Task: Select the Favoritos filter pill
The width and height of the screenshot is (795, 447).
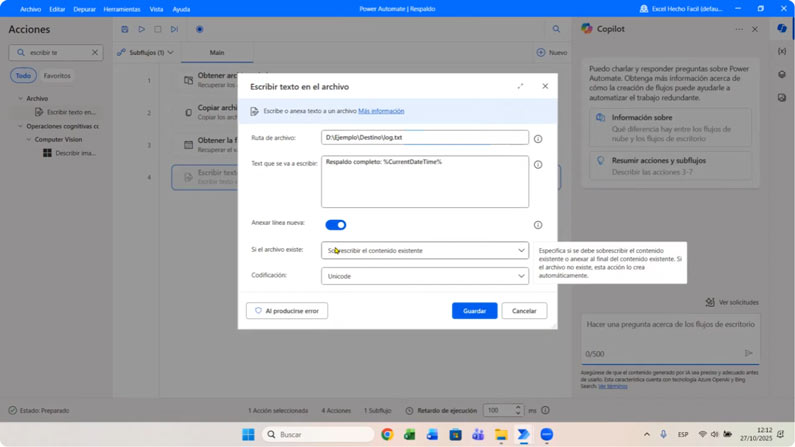Action: [x=57, y=76]
